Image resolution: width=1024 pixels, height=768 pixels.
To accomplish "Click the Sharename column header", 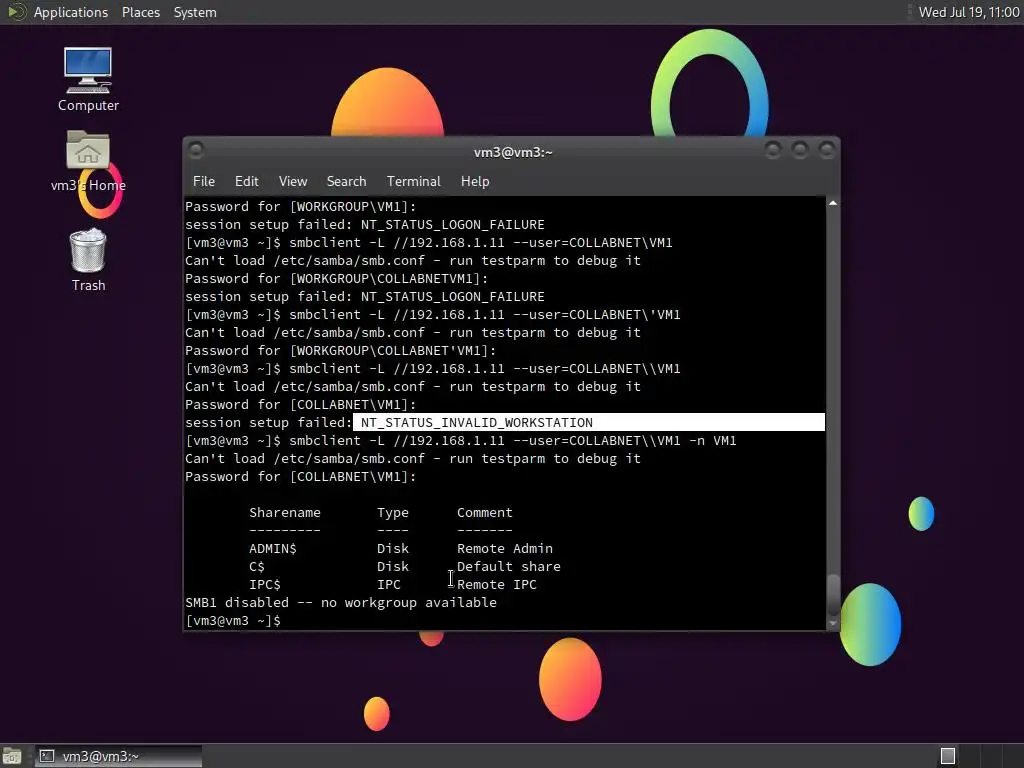I will pos(285,513).
